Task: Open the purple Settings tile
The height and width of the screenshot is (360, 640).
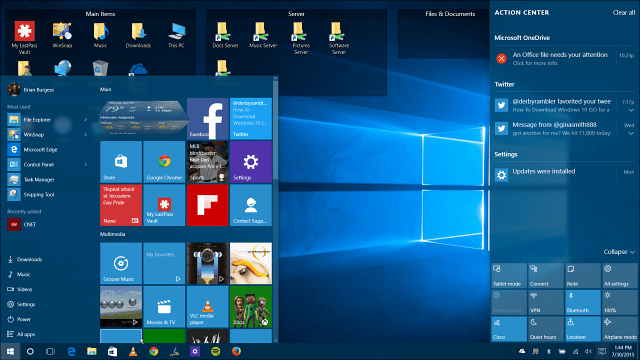Action: coord(251,162)
